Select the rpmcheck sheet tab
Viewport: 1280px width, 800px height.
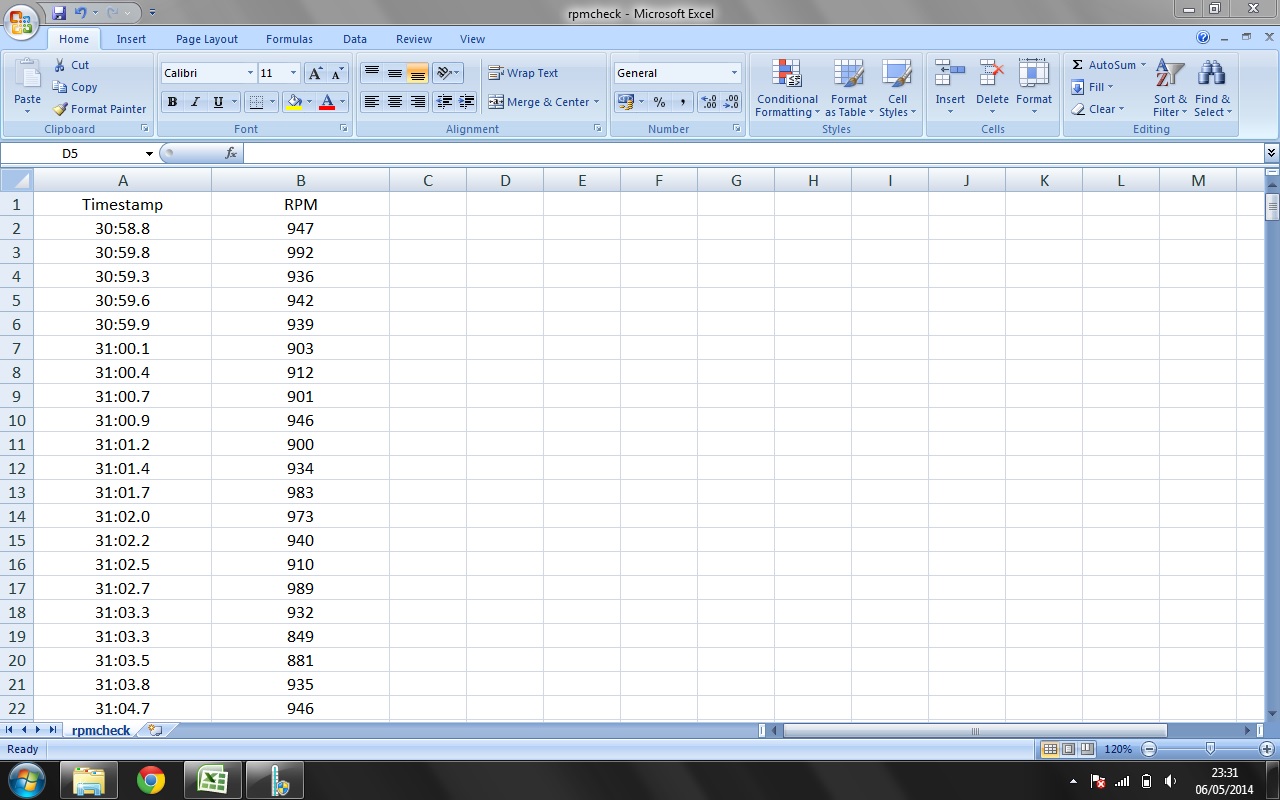101,731
